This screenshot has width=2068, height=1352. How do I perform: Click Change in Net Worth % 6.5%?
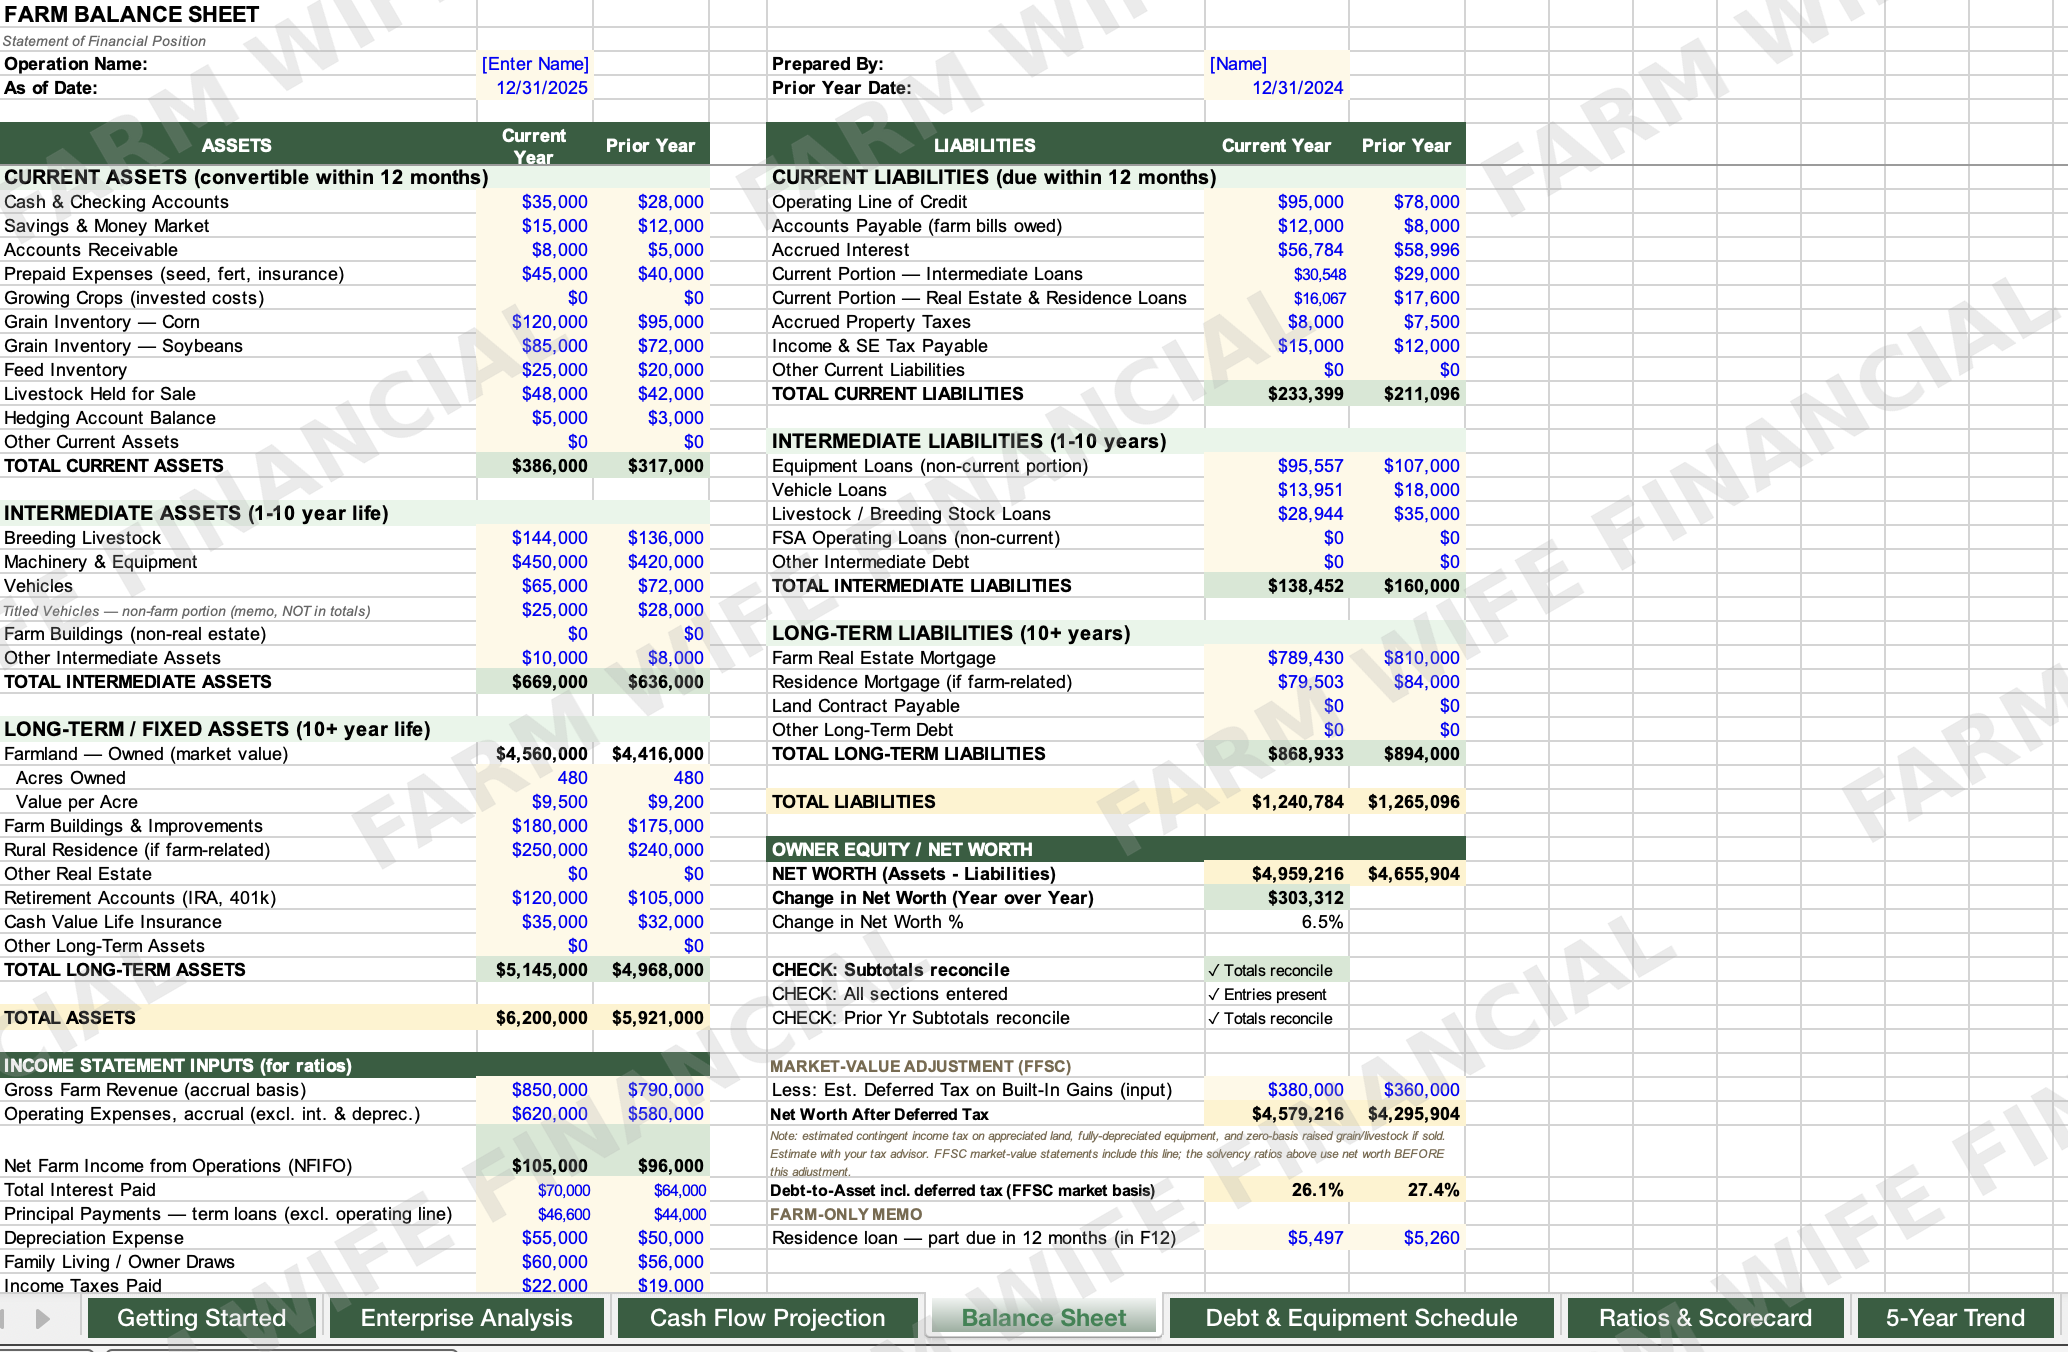[1277, 922]
